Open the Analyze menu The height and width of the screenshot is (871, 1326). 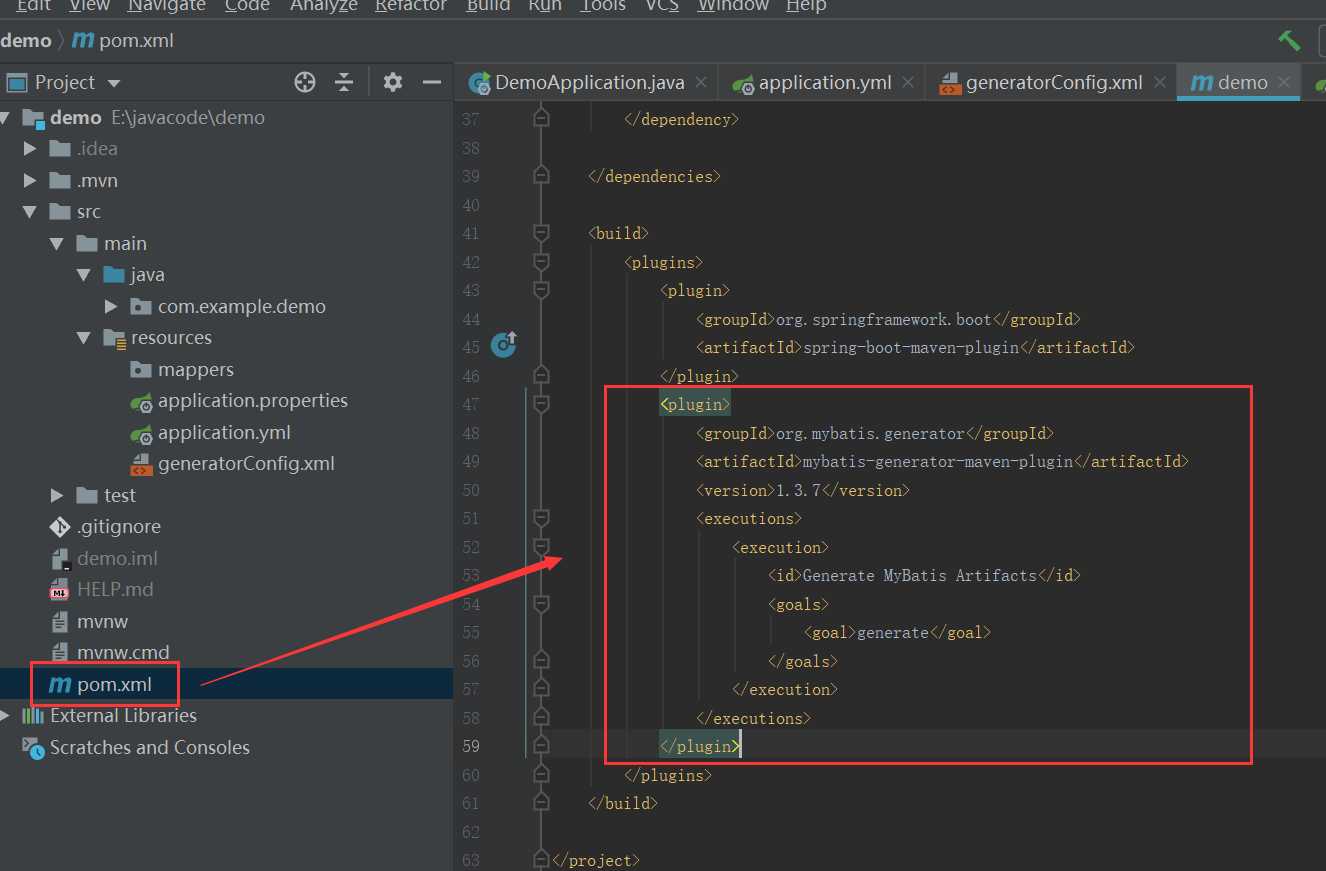click(324, 6)
